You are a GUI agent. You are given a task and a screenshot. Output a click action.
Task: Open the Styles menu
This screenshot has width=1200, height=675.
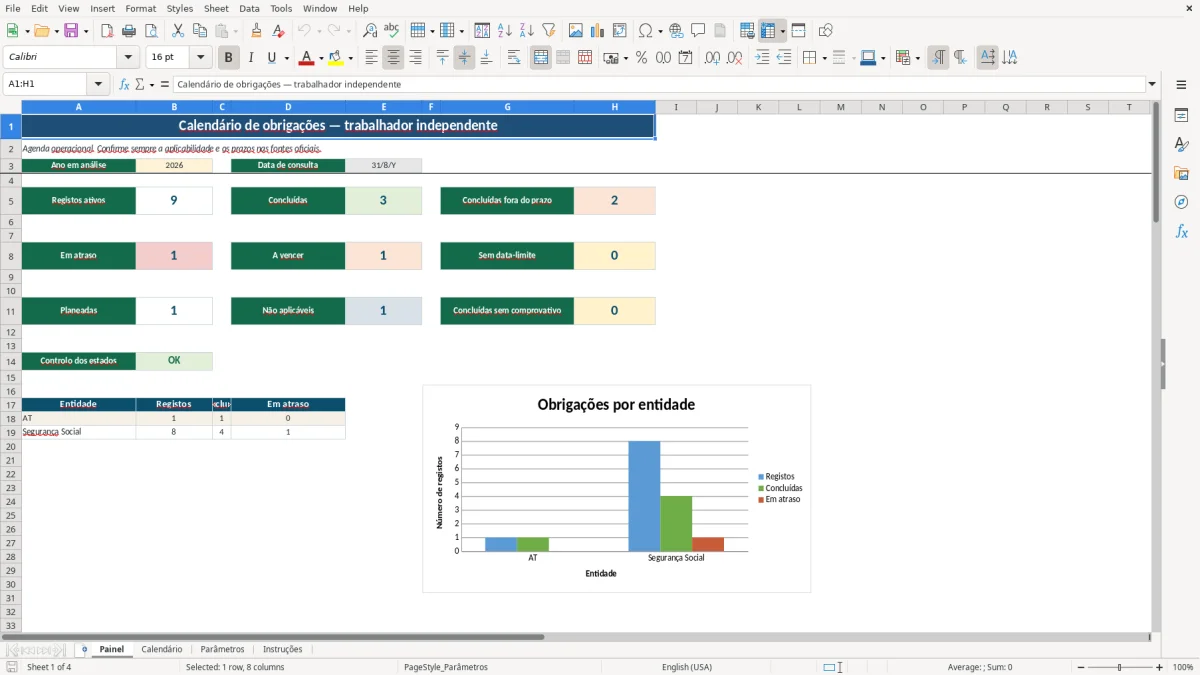point(180,8)
